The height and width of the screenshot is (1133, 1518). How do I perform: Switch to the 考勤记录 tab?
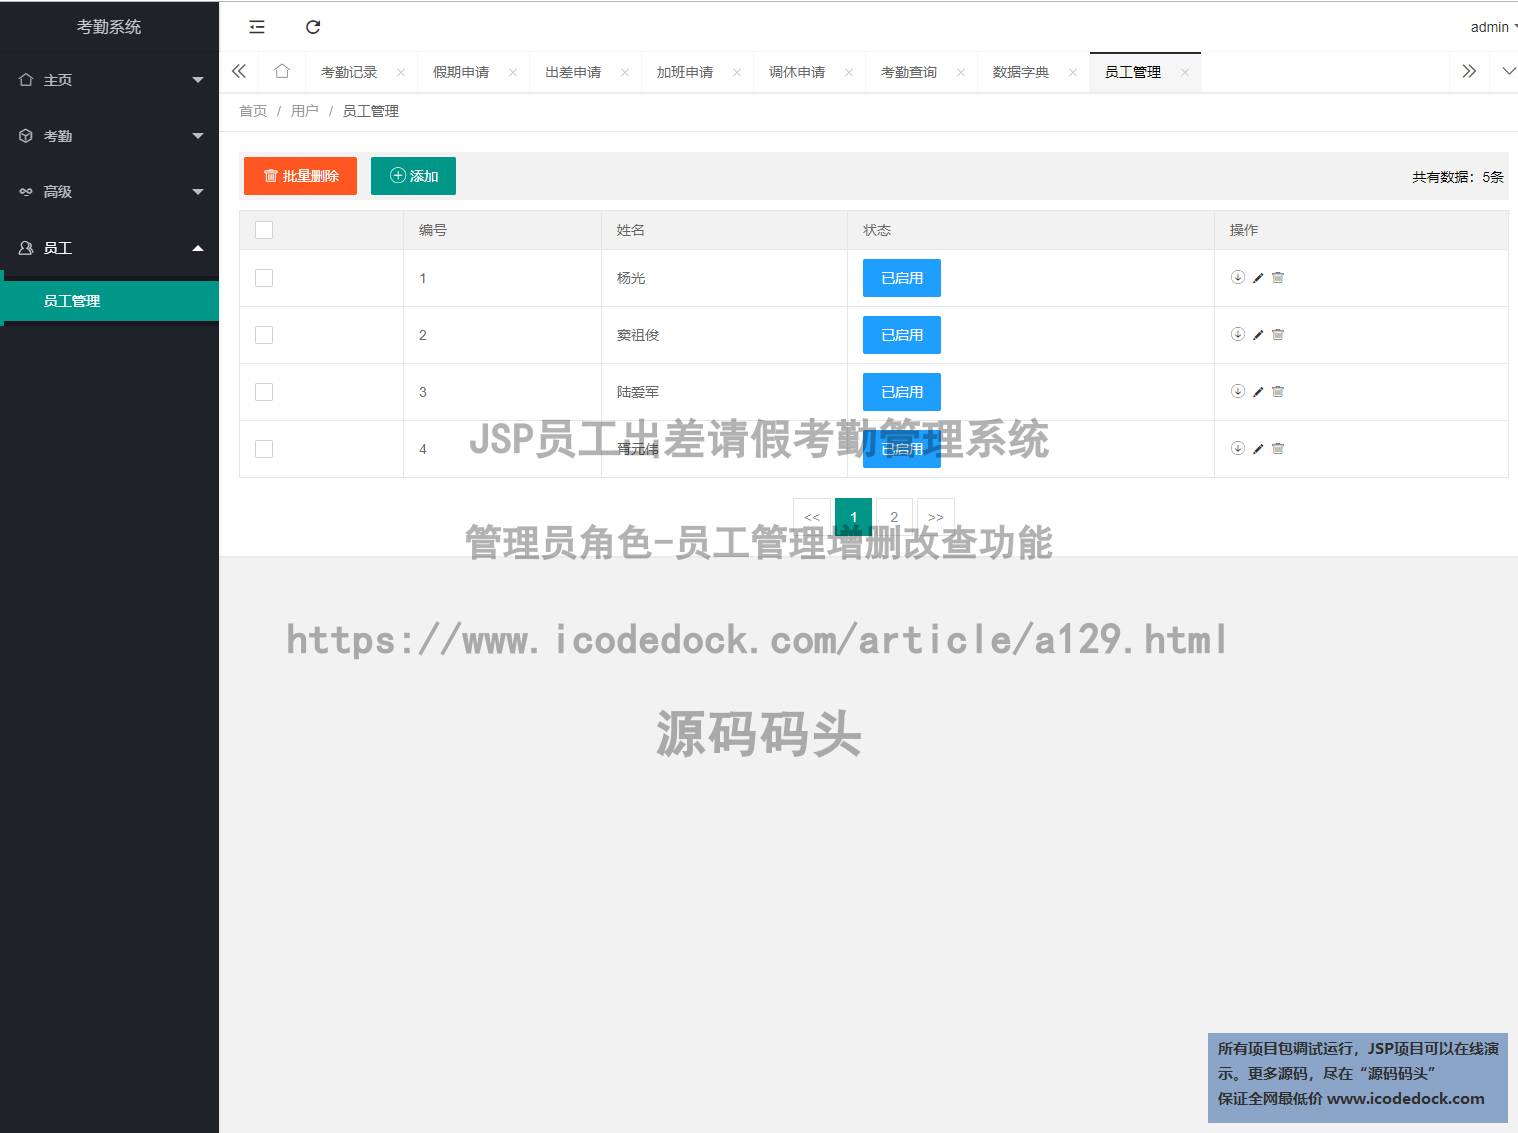click(349, 72)
